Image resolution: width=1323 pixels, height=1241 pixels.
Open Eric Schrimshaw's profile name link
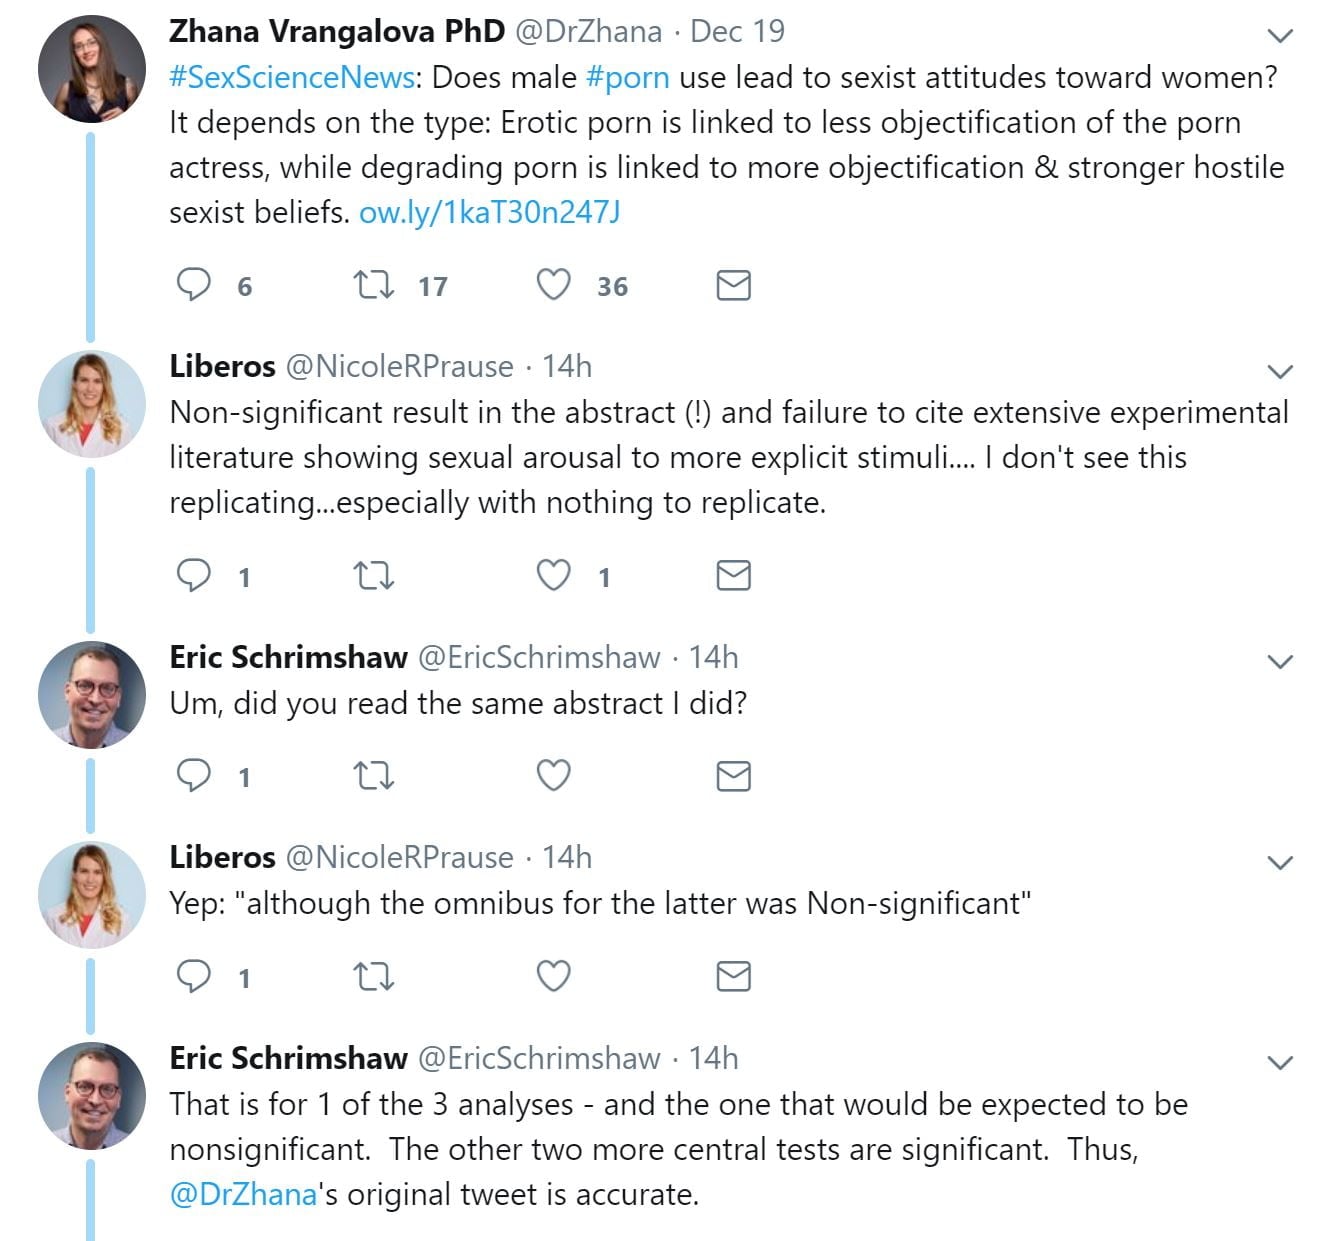pyautogui.click(x=288, y=657)
